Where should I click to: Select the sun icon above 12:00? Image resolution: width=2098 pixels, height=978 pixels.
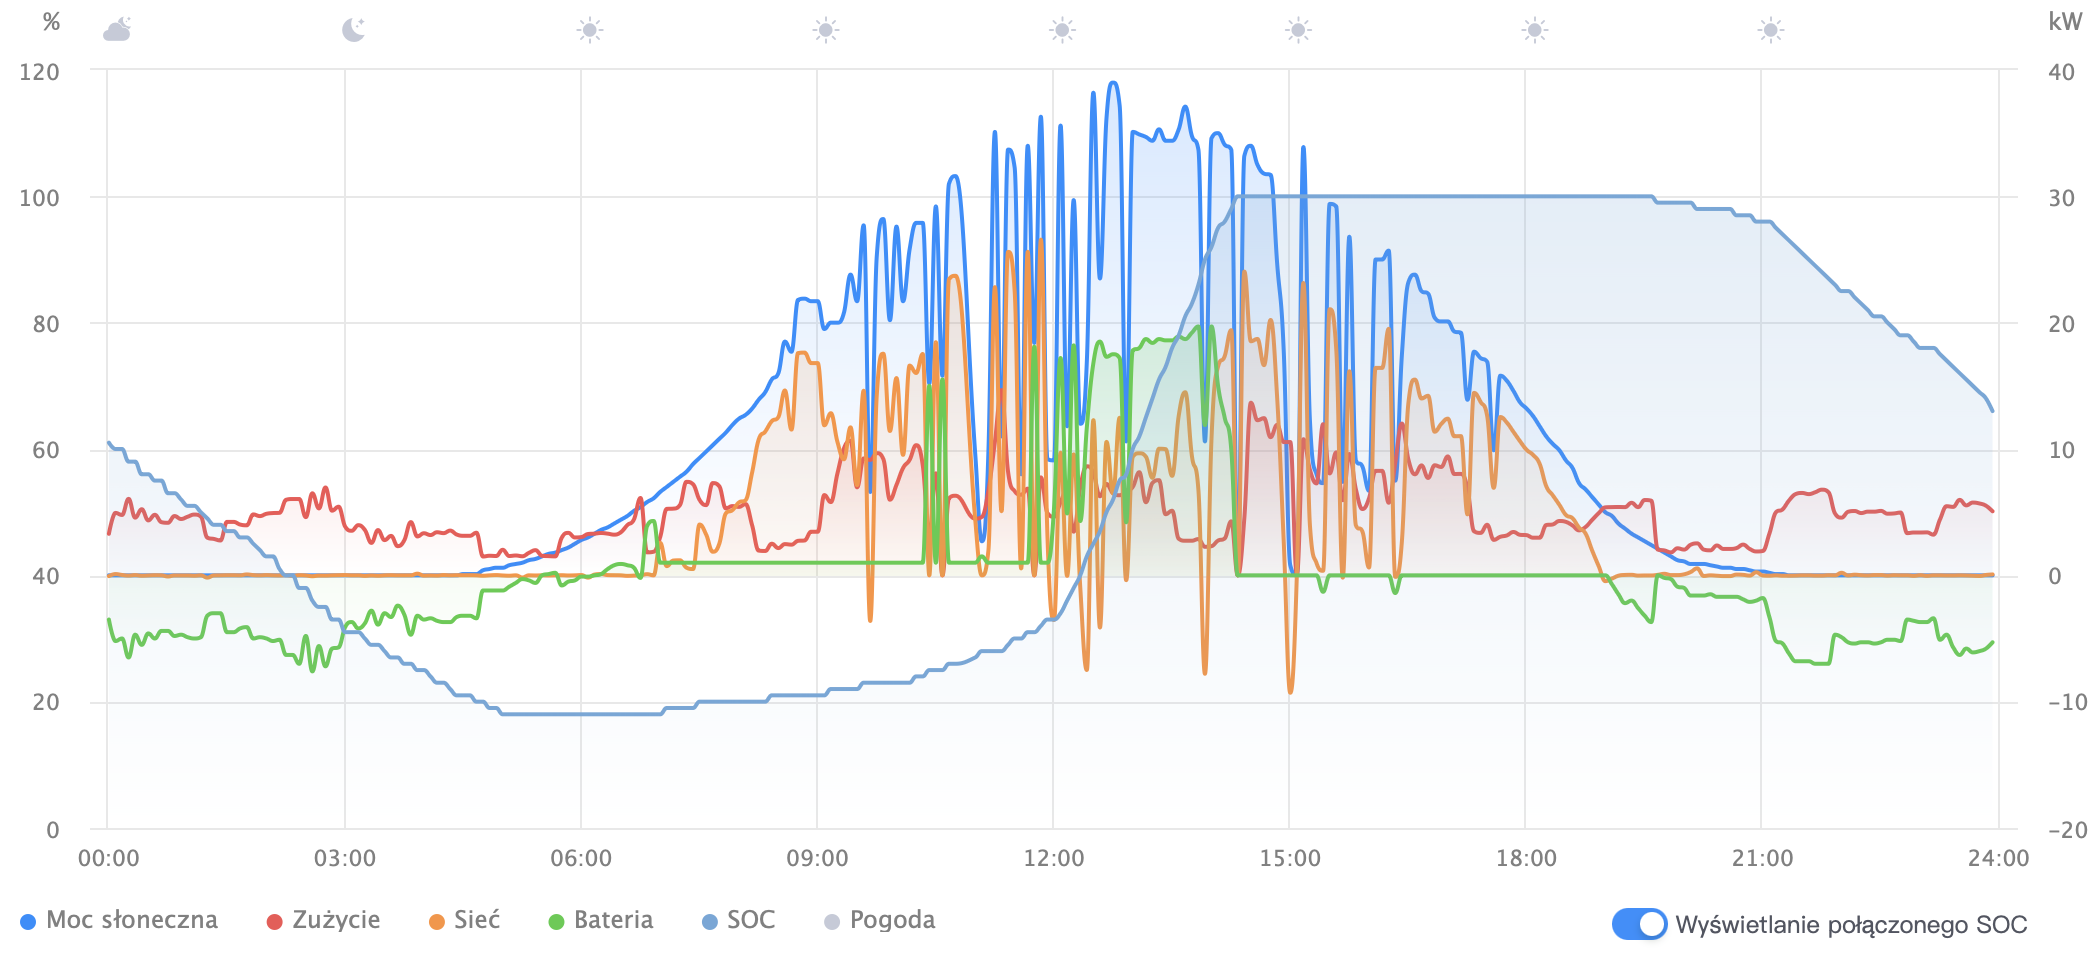click(x=1062, y=30)
